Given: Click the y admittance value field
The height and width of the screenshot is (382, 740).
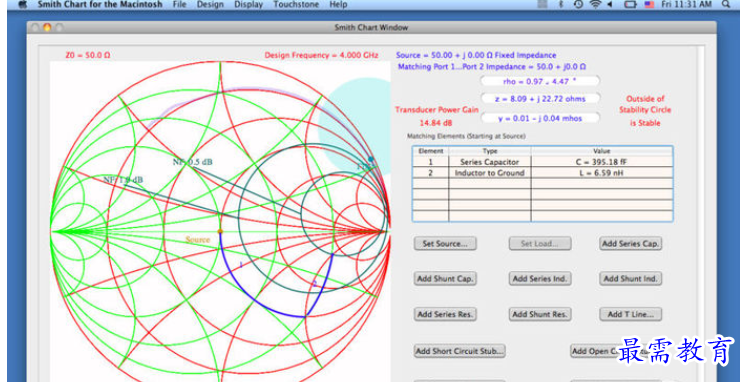Looking at the screenshot, I should pyautogui.click(x=540, y=118).
